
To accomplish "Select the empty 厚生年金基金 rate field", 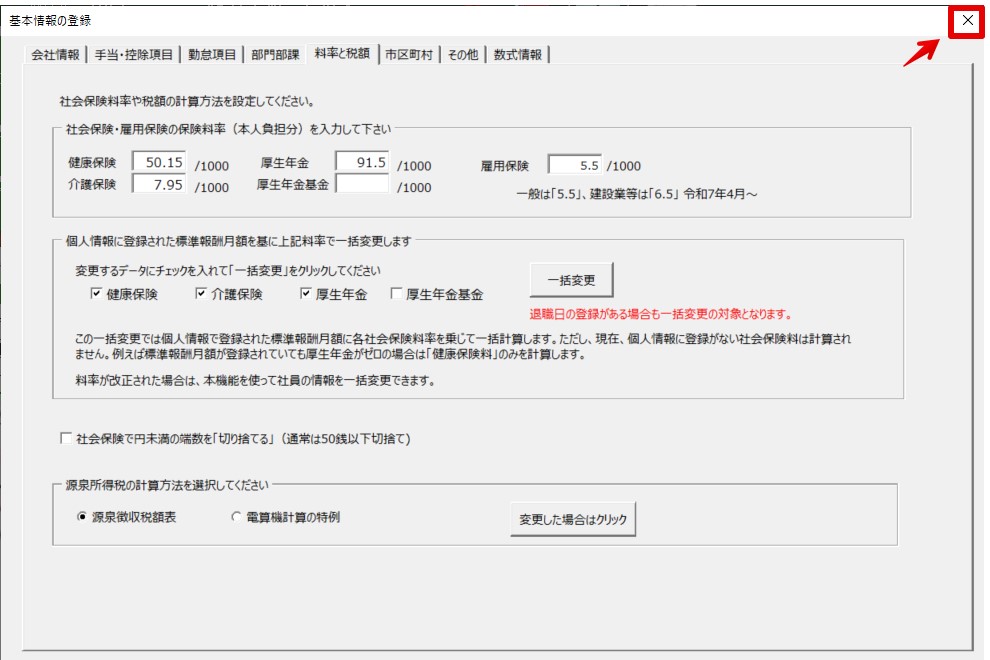I will (362, 184).
